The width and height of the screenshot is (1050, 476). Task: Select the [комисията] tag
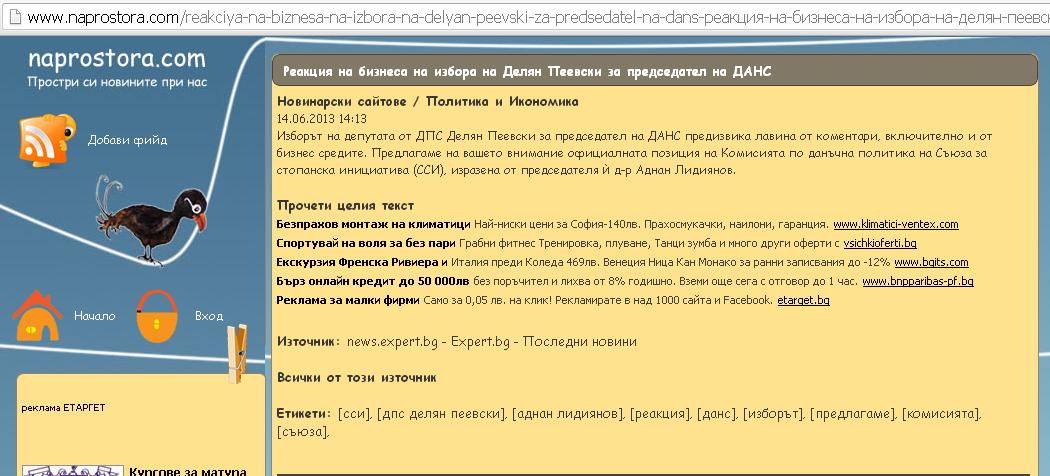pyautogui.click(x=942, y=414)
